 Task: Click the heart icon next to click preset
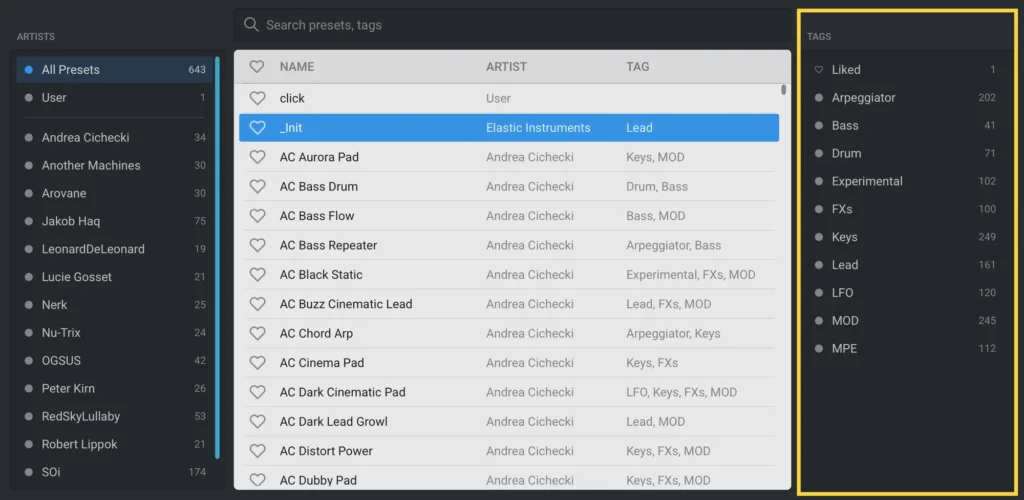[258, 99]
